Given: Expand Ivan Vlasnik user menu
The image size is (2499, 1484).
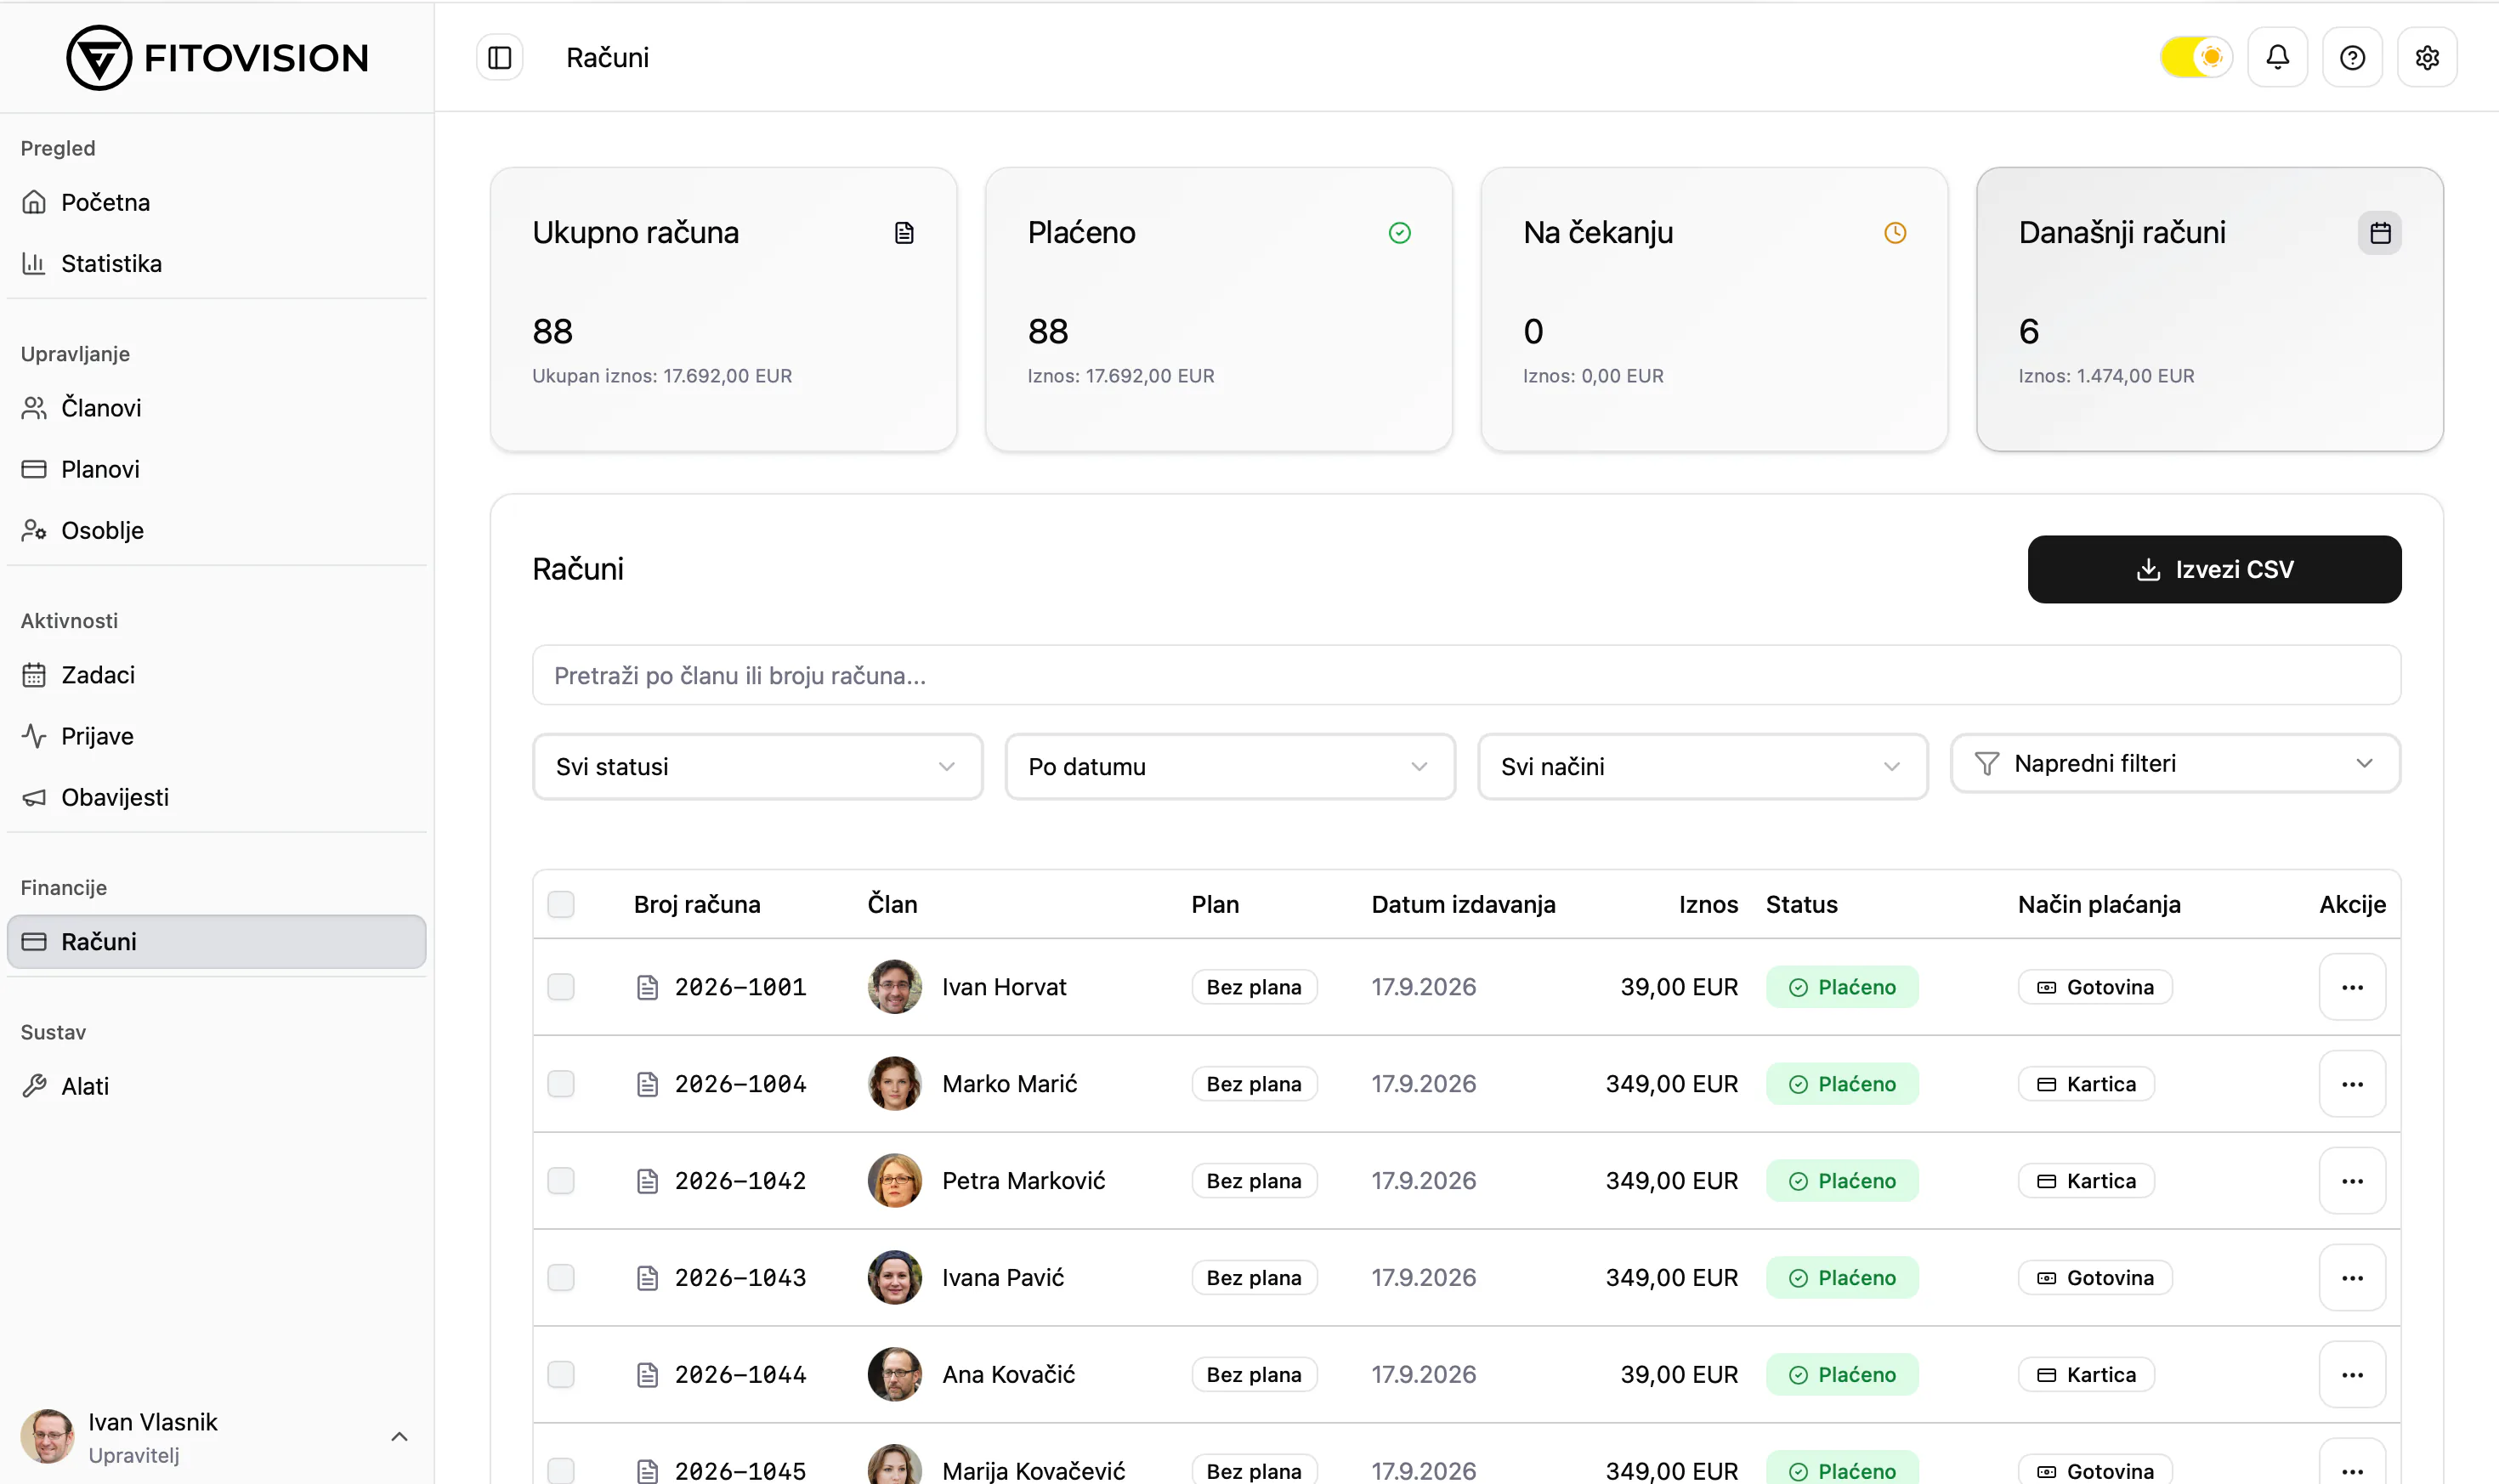Looking at the screenshot, I should tap(216, 1437).
